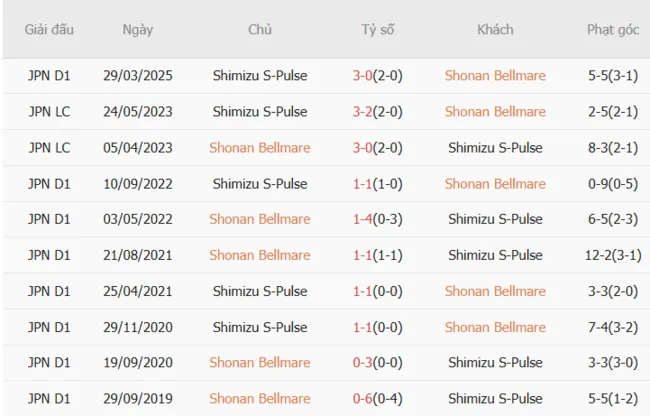Open the 0-6 score from 29/09/2019
The width and height of the screenshot is (650, 416).
pos(362,400)
